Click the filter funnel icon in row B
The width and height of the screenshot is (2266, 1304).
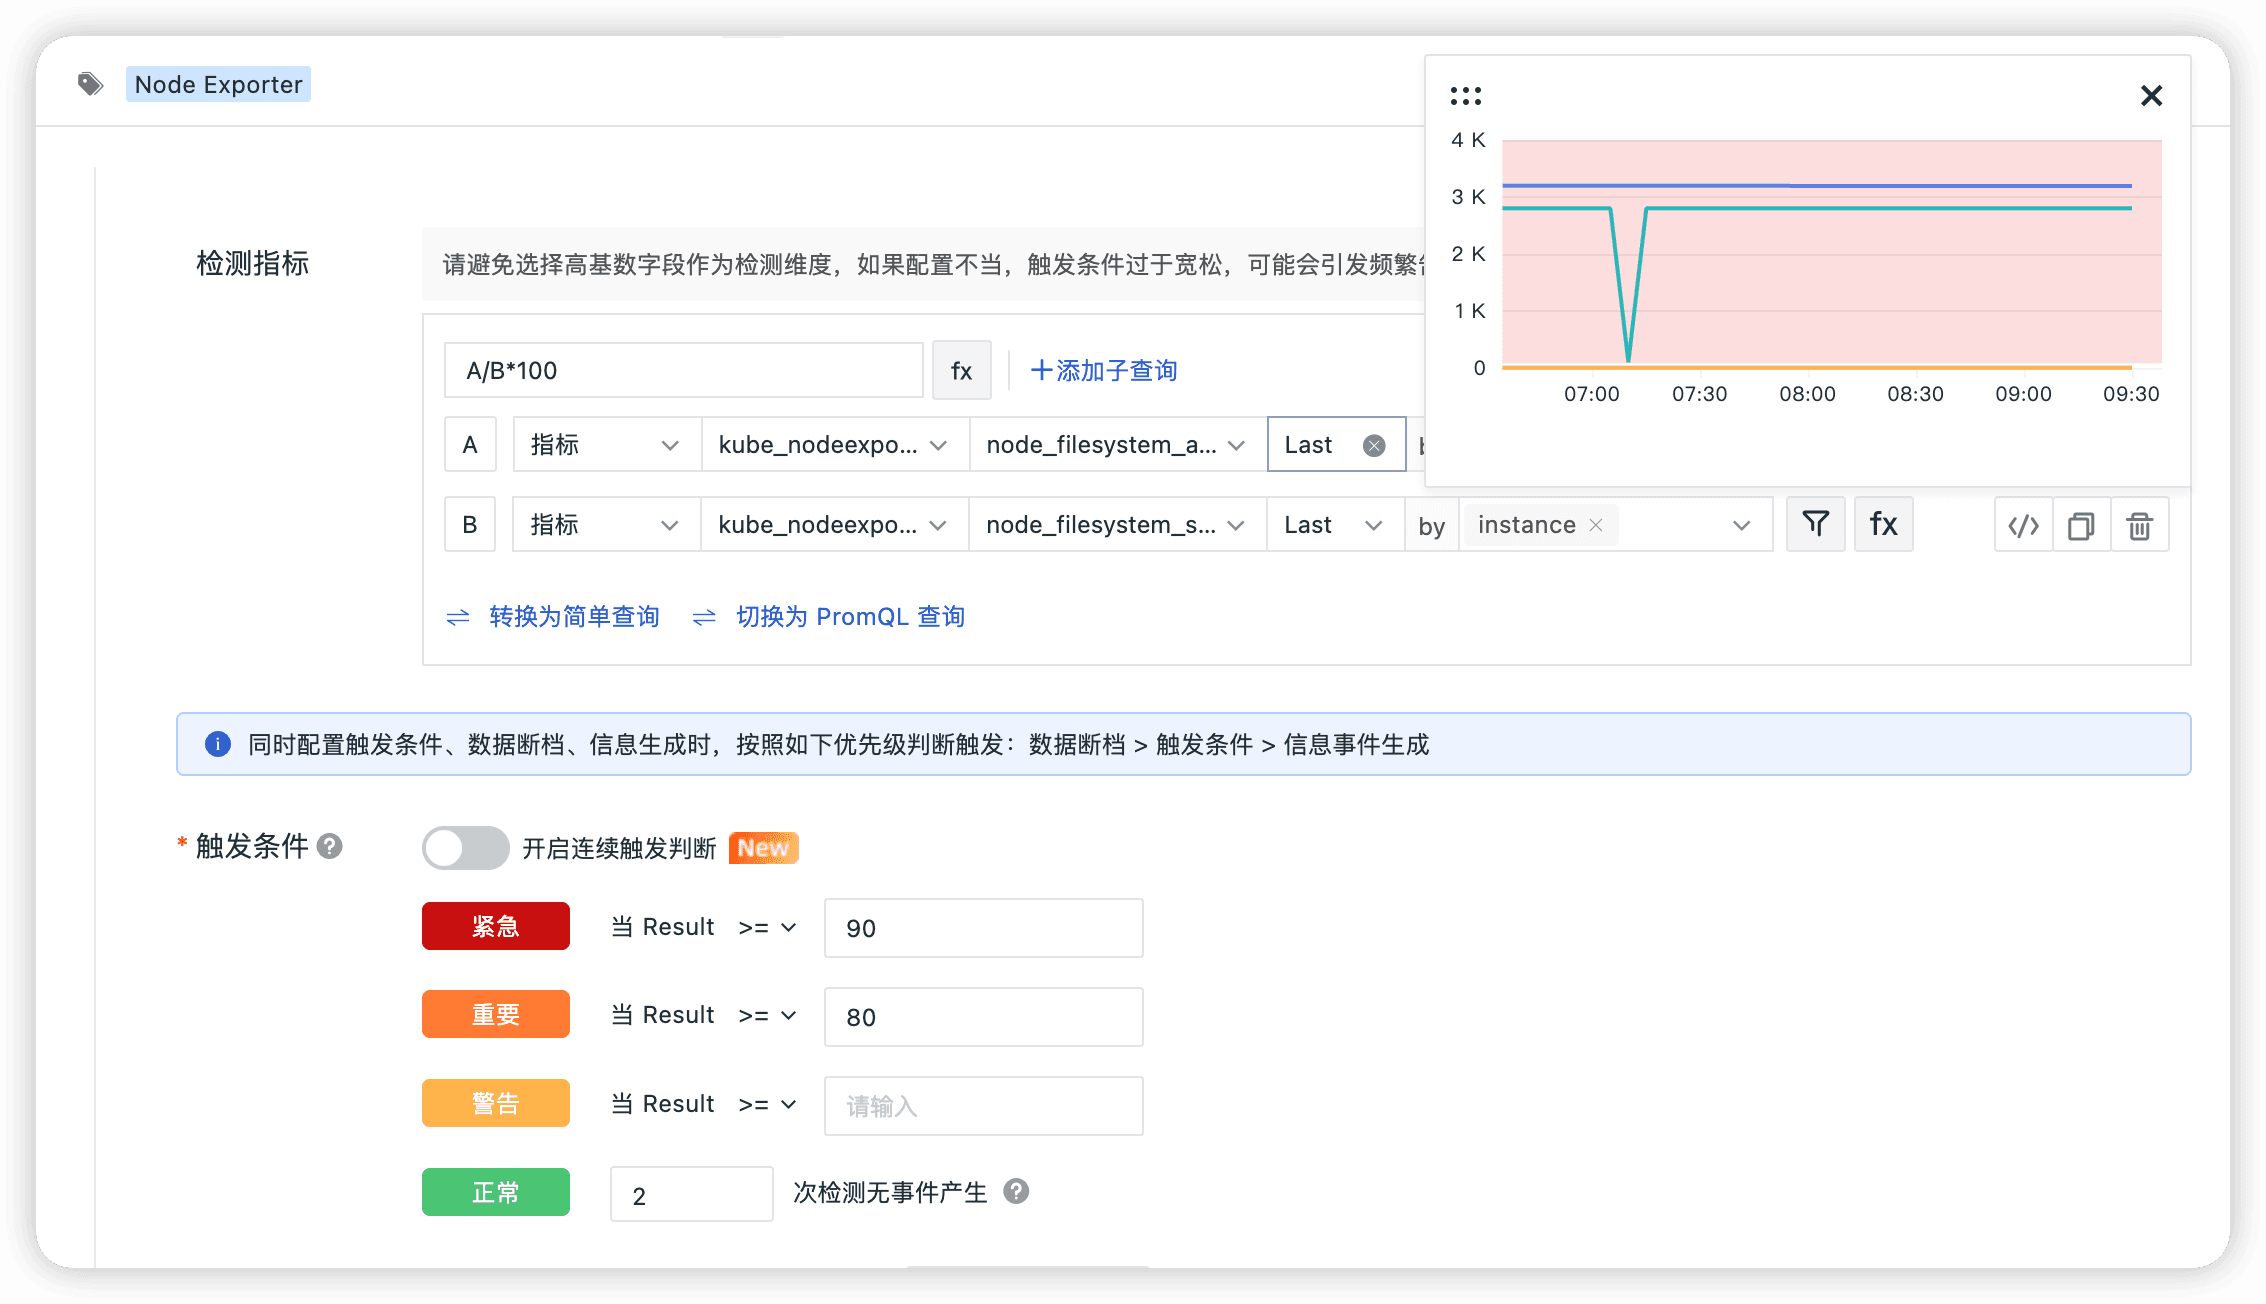point(1815,524)
